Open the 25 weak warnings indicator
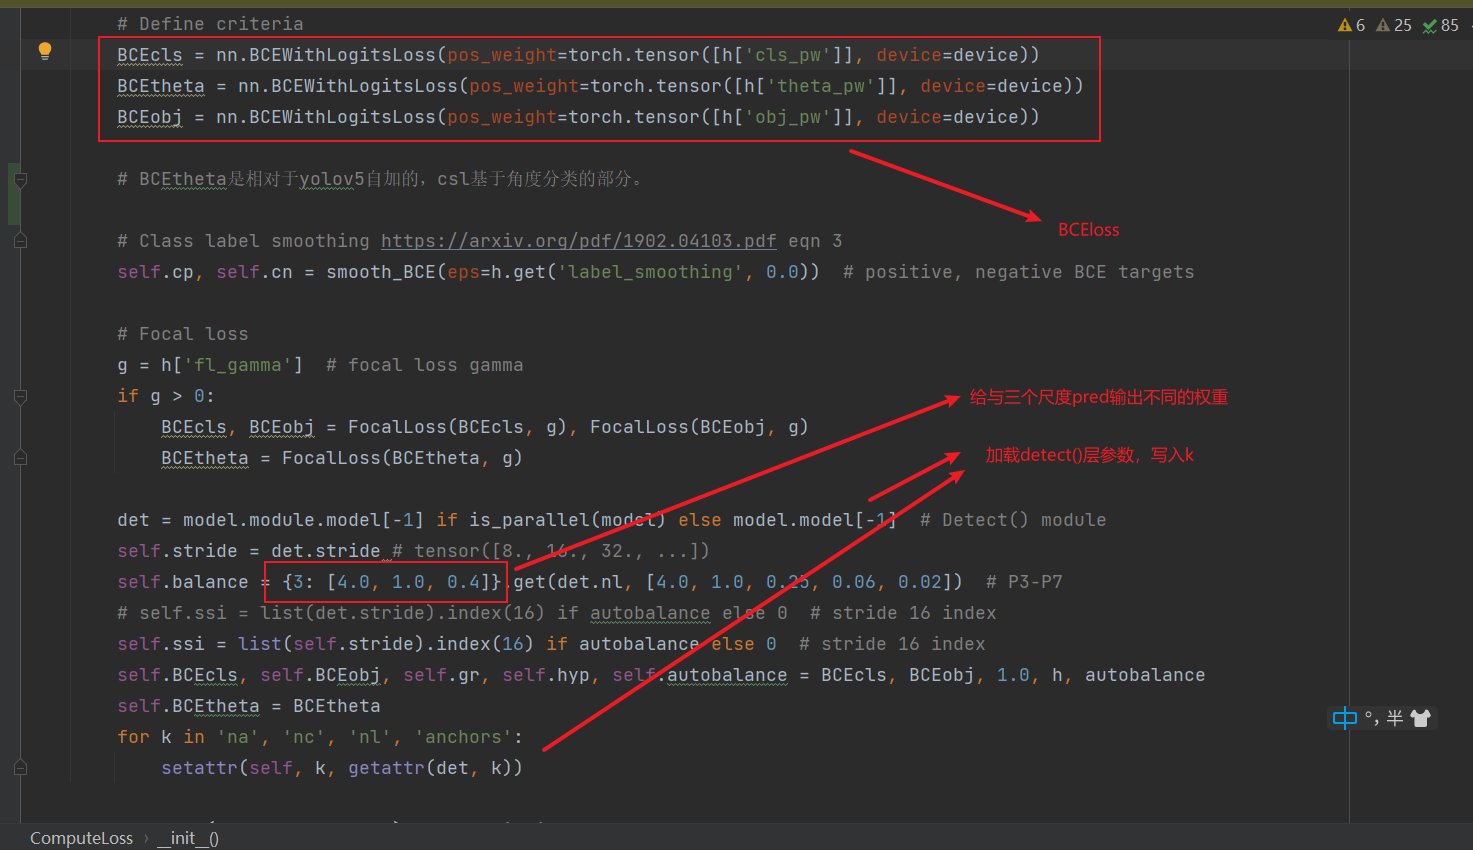The height and width of the screenshot is (850, 1473). [x=1394, y=25]
